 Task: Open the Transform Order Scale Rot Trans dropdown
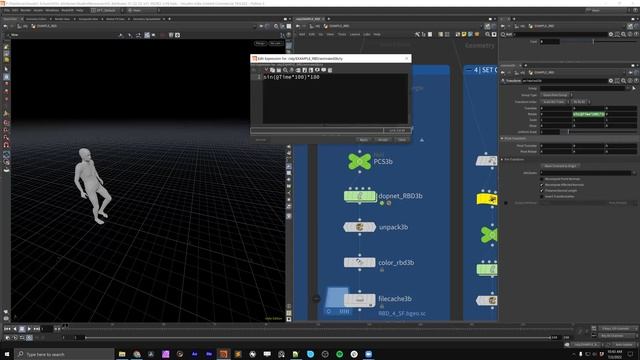[555, 102]
